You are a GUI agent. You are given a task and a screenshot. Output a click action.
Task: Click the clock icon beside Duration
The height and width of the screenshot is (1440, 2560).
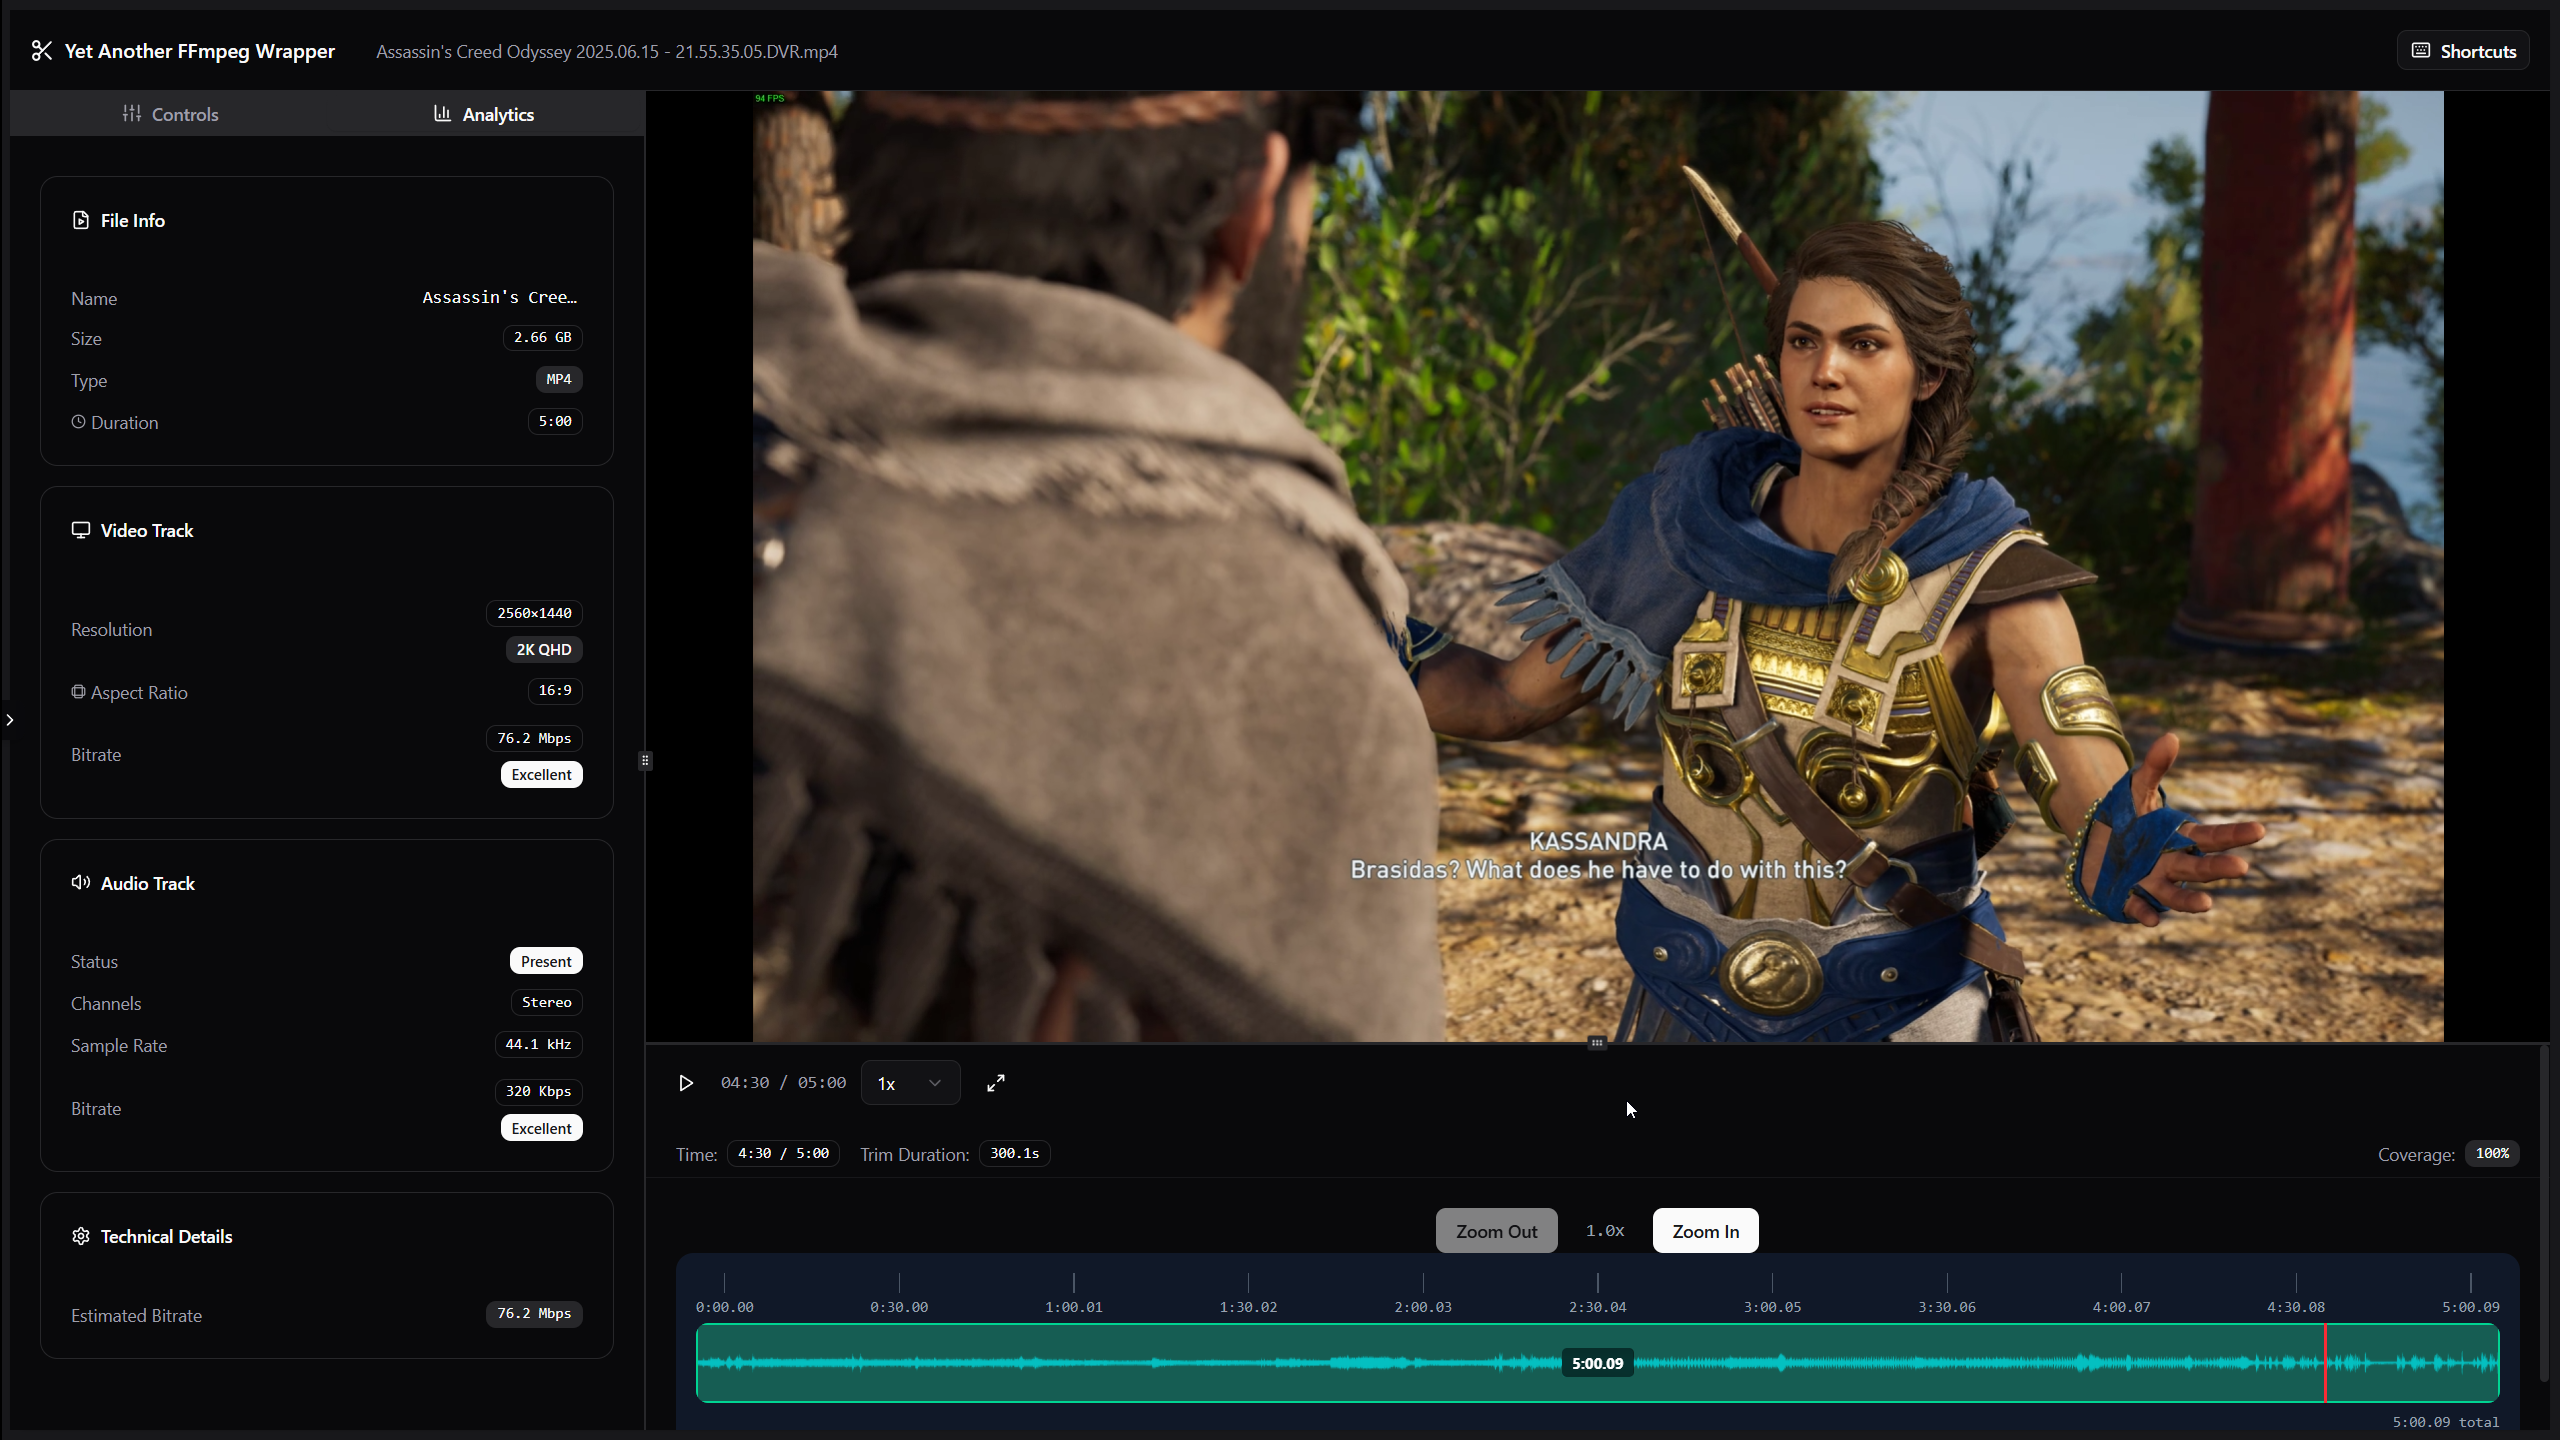[x=78, y=422]
